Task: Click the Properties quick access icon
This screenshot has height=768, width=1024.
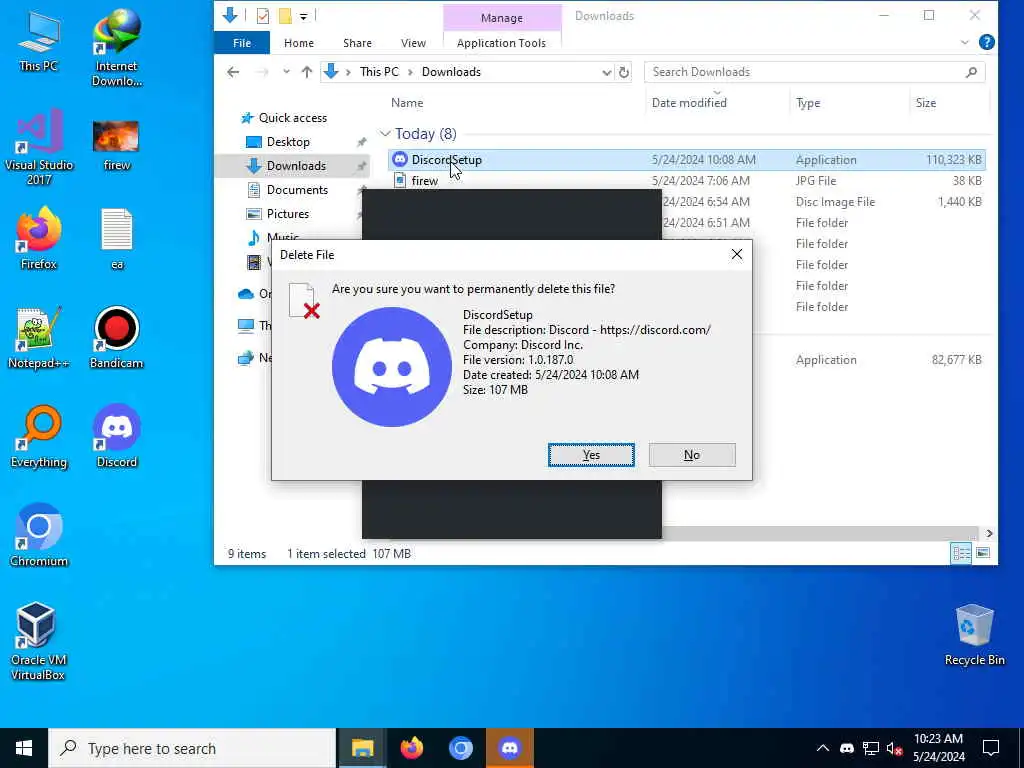Action: pos(263,16)
